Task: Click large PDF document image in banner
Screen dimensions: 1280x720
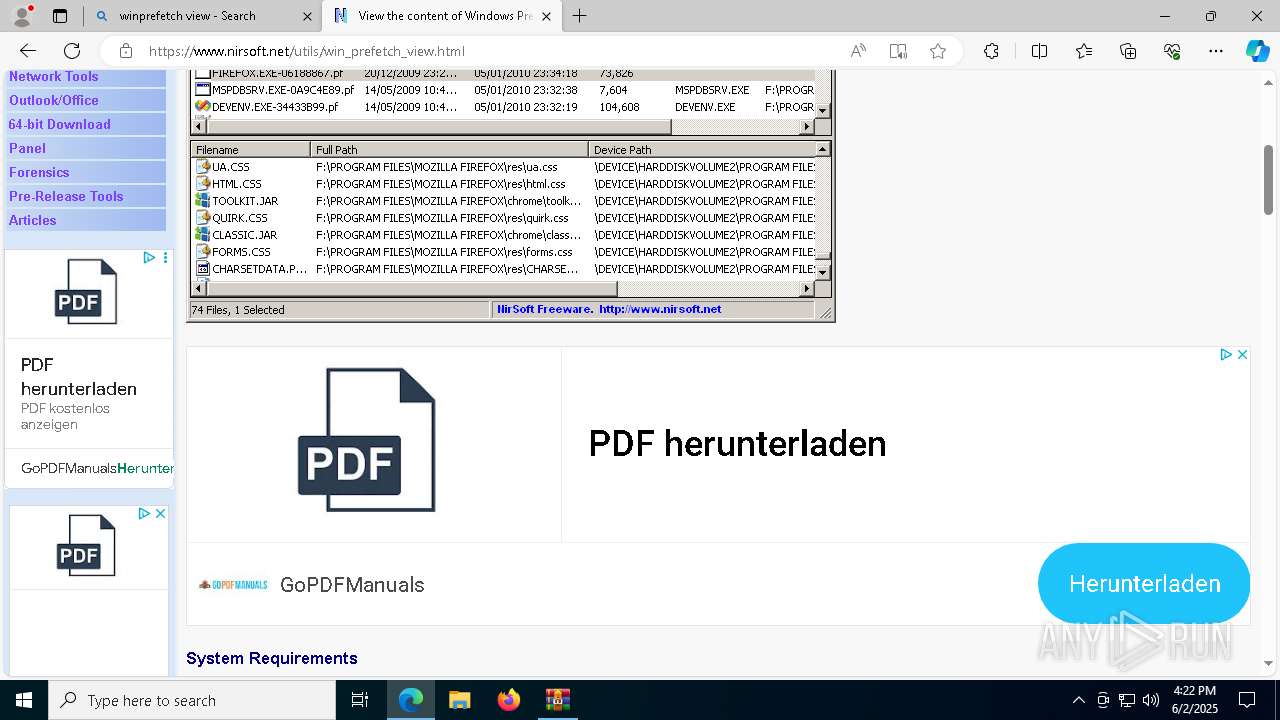Action: [367, 440]
